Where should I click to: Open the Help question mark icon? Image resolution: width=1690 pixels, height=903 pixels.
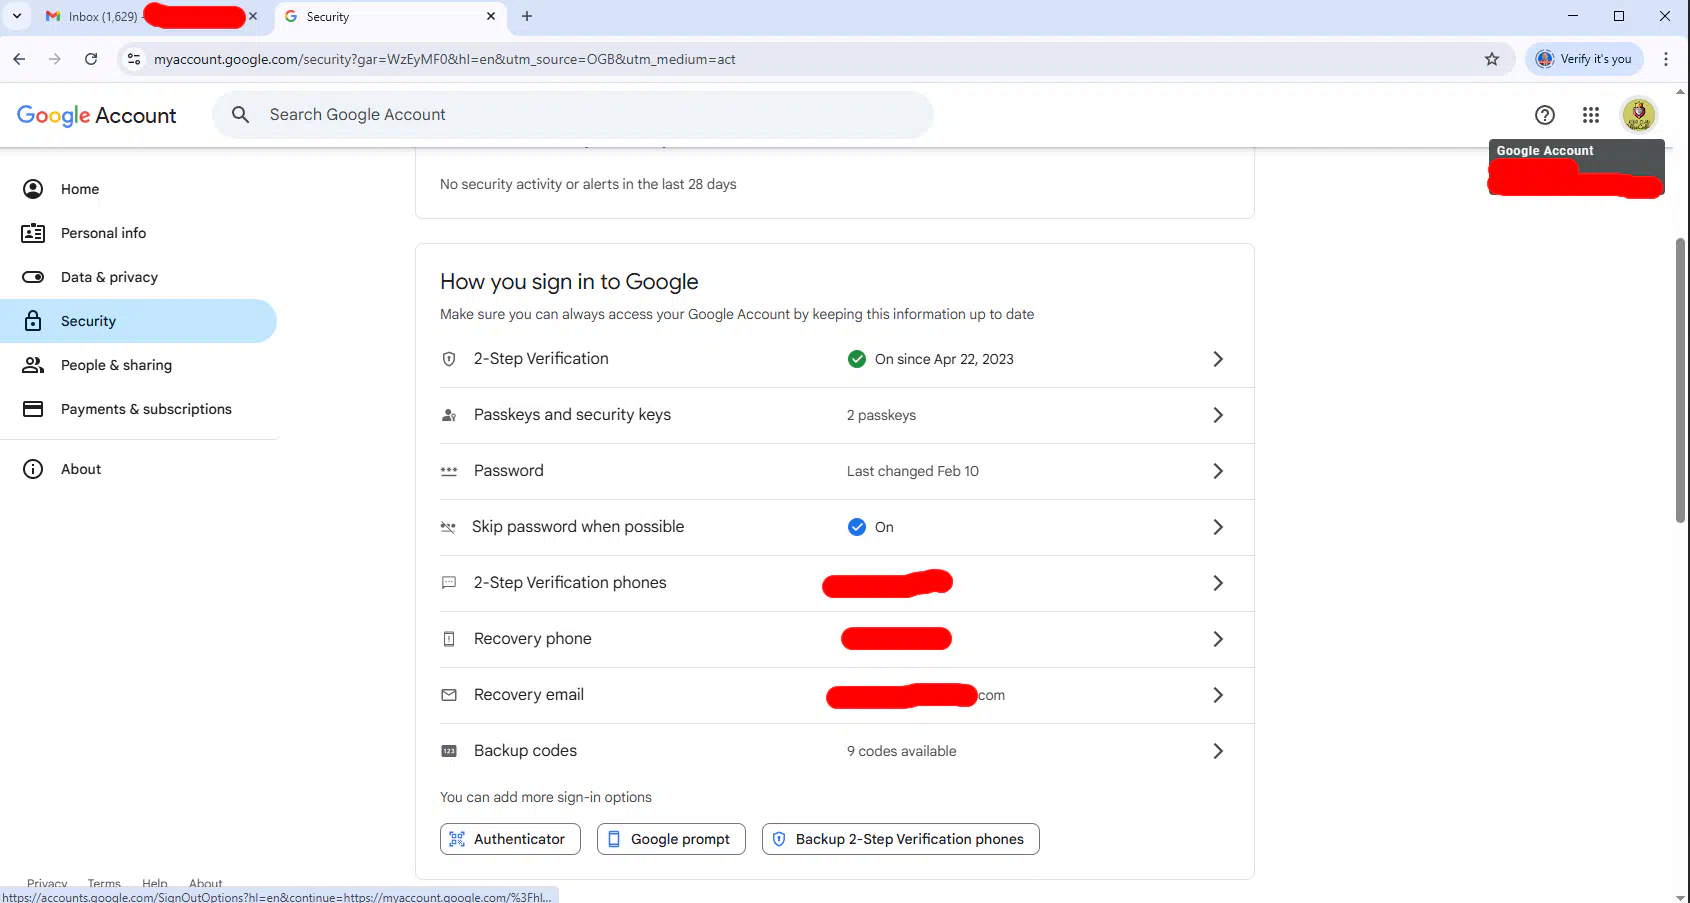tap(1545, 115)
